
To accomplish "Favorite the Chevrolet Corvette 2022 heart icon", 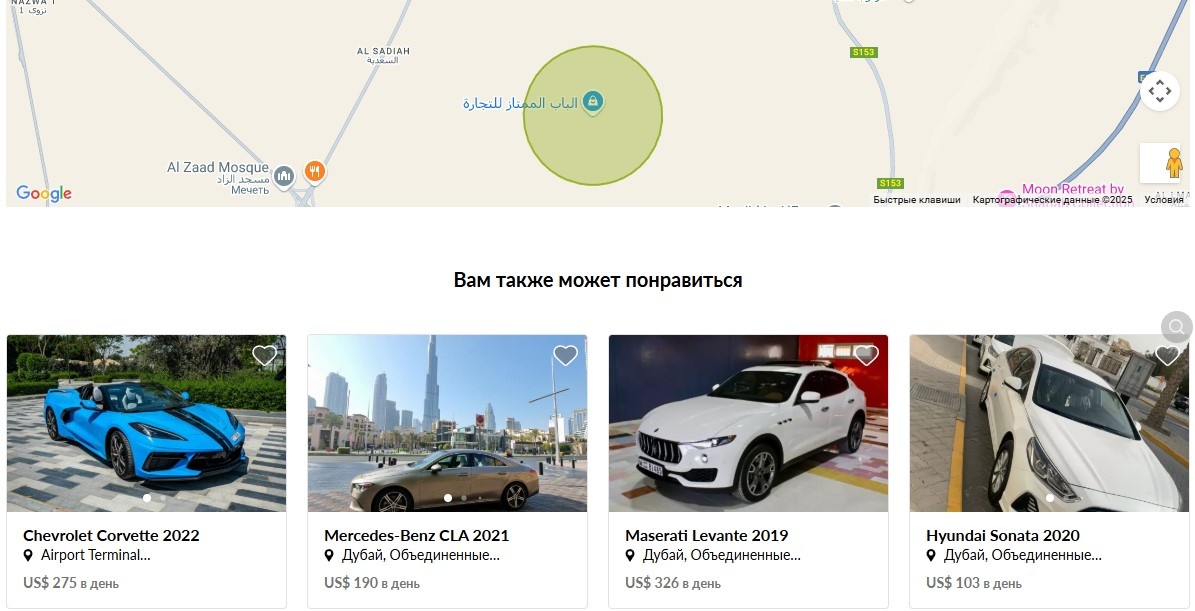I will point(264,356).
